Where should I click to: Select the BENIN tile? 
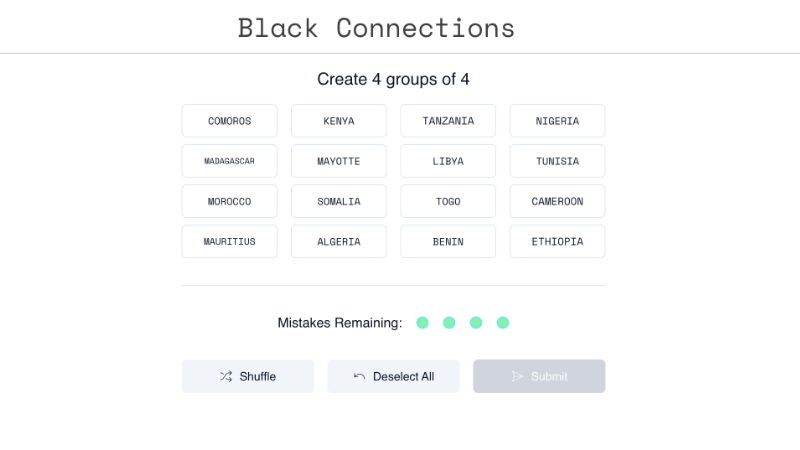pos(448,241)
